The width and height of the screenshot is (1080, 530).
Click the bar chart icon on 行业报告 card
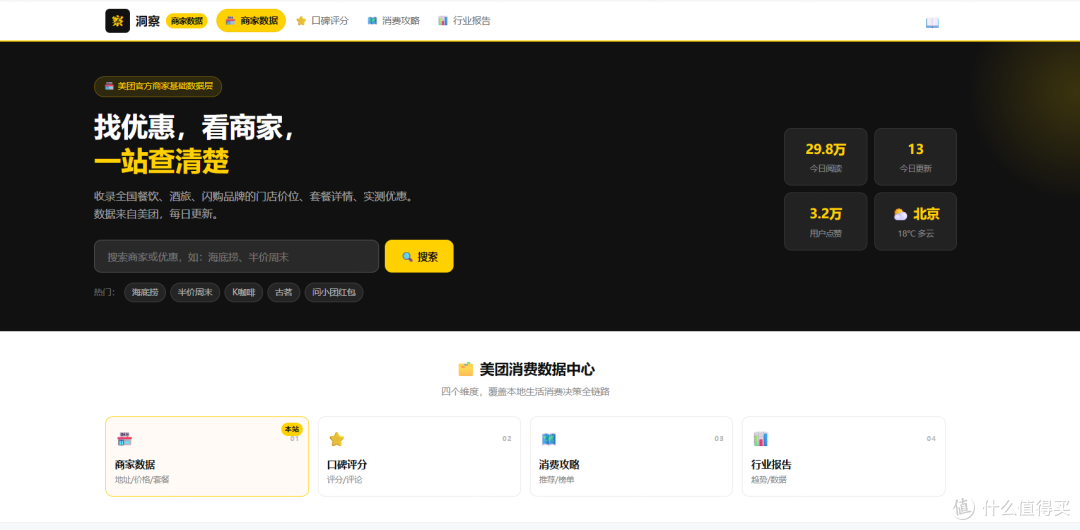[x=760, y=439]
